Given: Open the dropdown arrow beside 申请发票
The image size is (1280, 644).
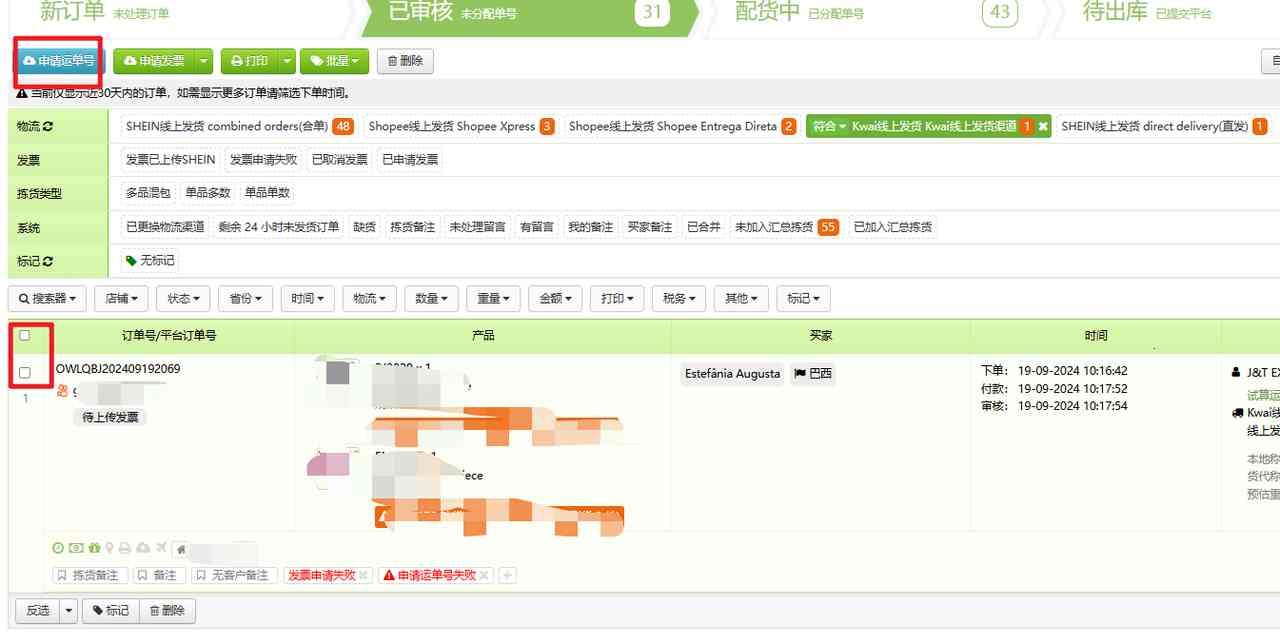Looking at the screenshot, I should 204,61.
